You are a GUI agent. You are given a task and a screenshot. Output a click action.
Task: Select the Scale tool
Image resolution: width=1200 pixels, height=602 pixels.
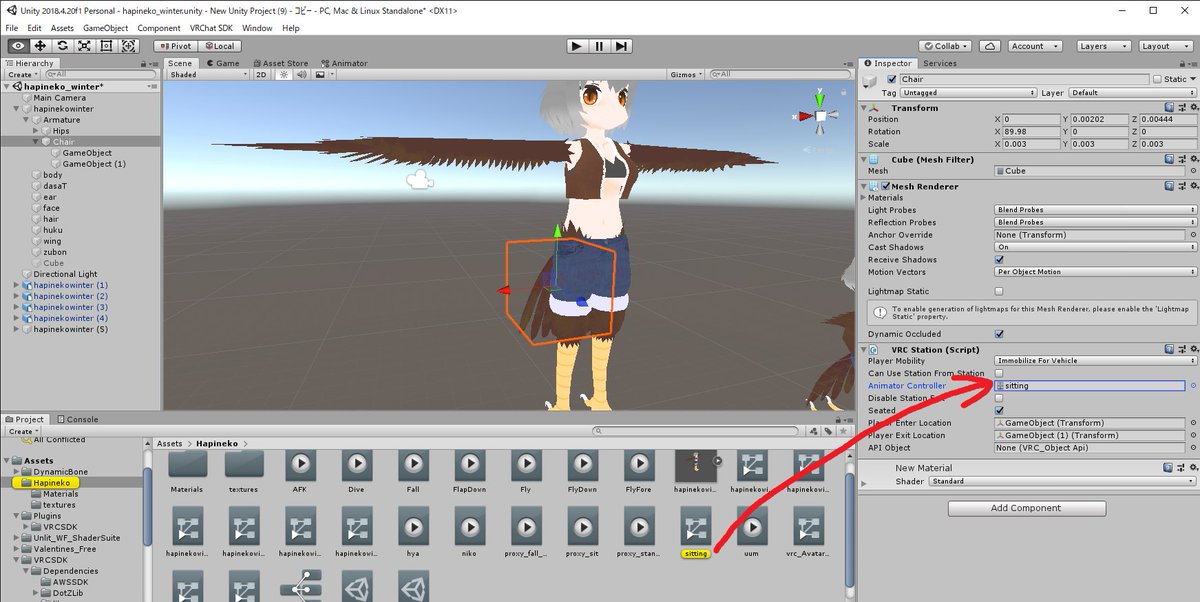[84, 46]
